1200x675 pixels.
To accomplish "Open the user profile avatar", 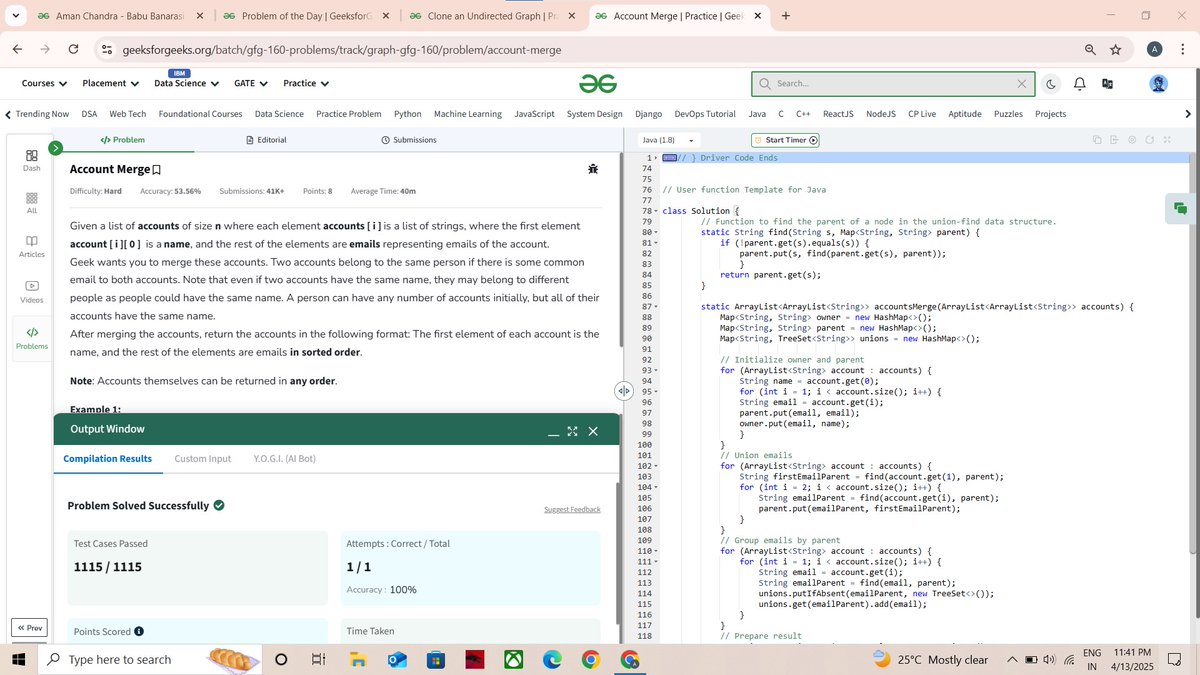I will [1158, 84].
